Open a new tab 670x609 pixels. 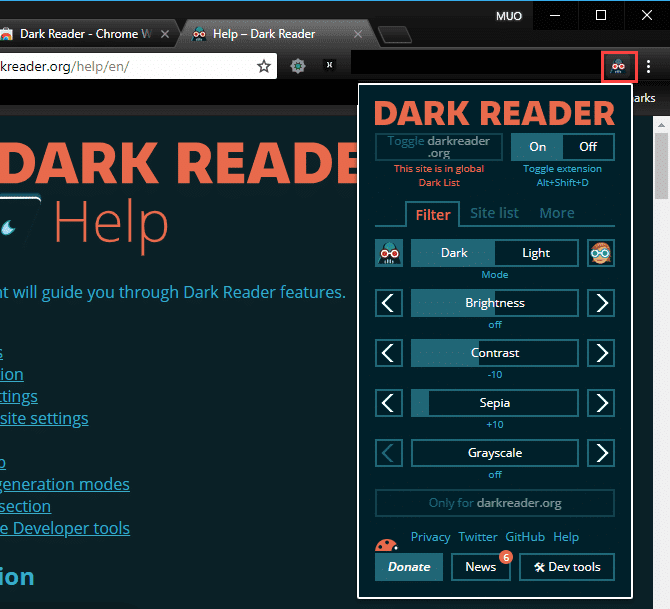coord(395,35)
